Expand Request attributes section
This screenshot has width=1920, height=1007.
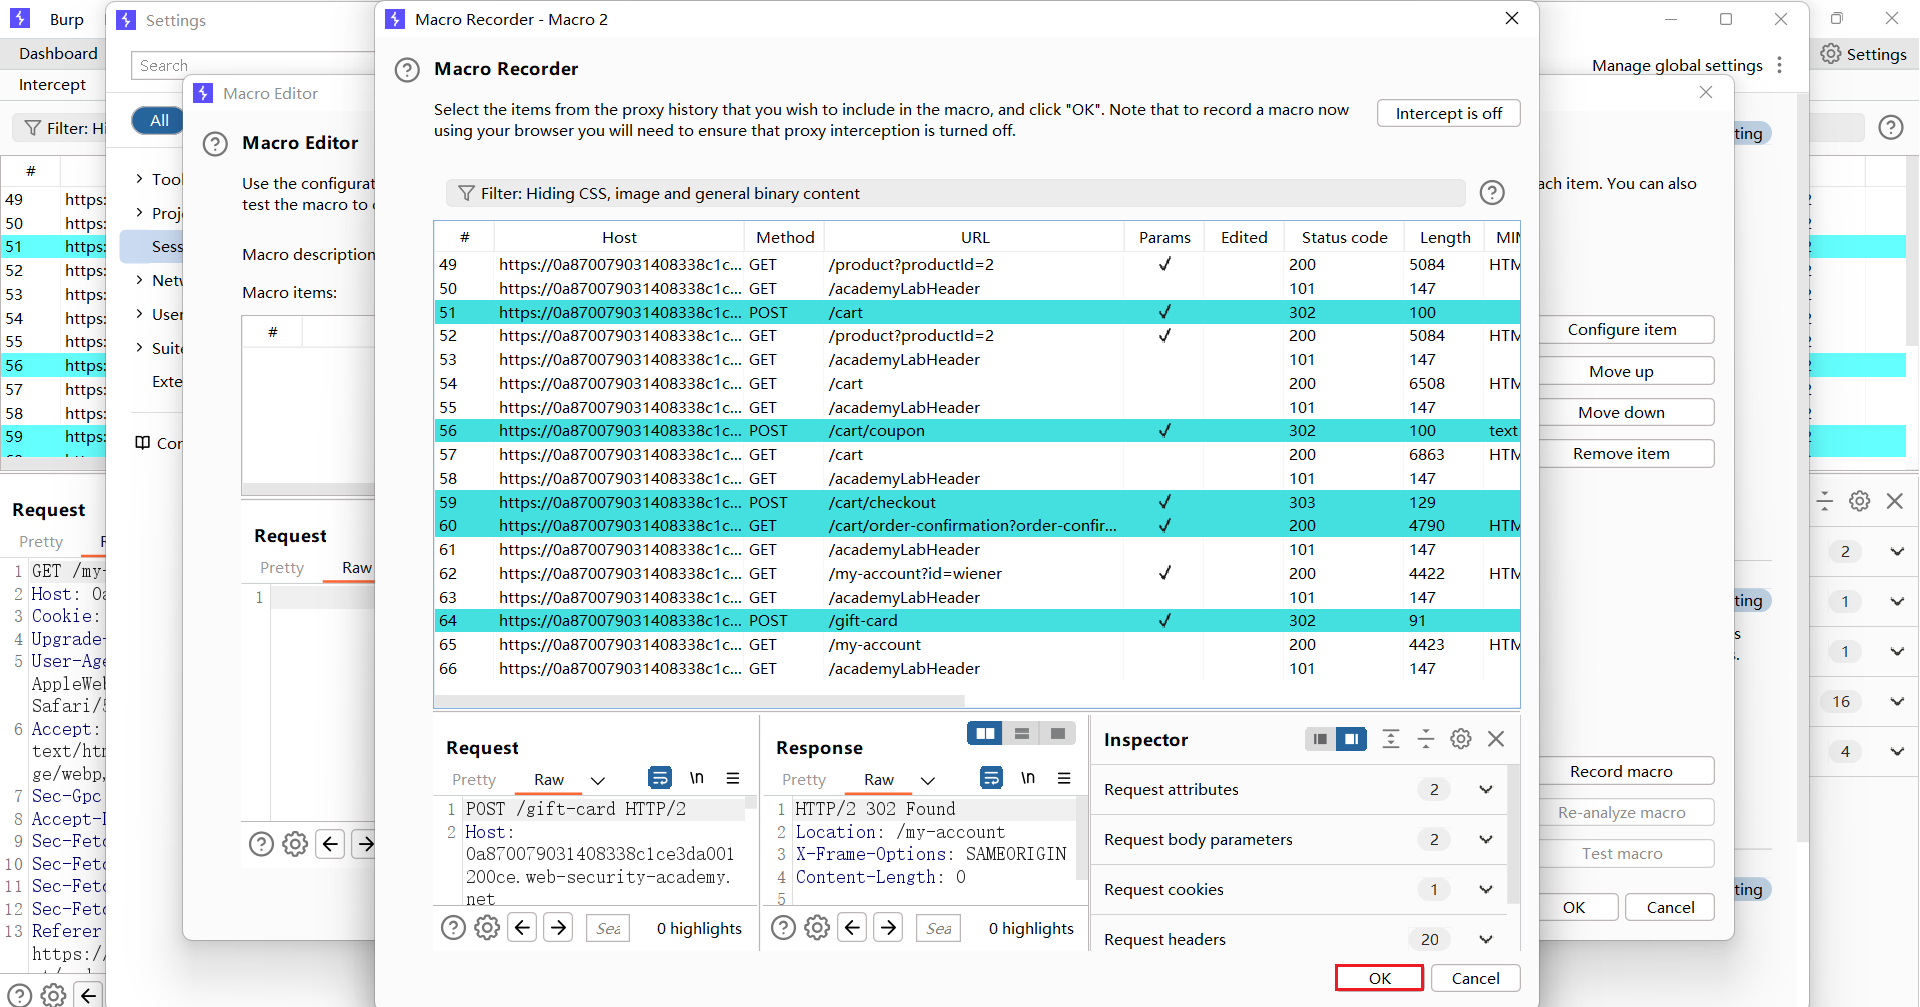(x=1486, y=789)
